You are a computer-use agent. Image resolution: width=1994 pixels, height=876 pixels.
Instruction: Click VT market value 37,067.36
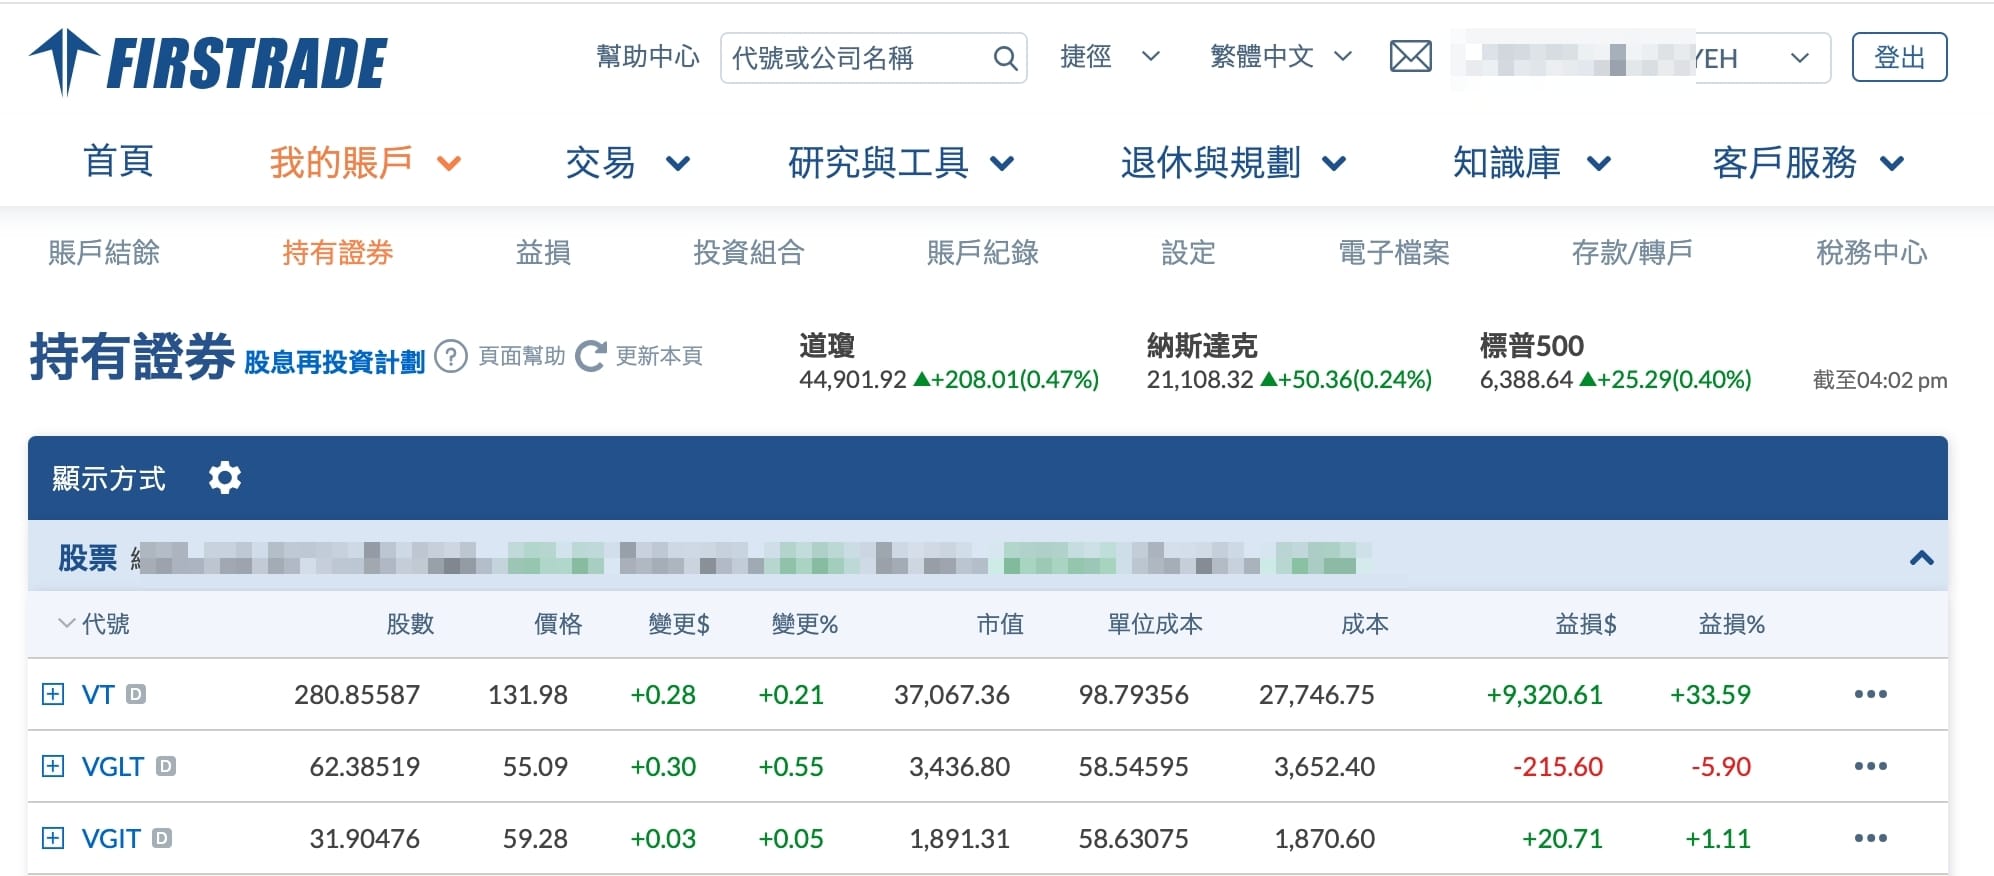[x=952, y=694]
